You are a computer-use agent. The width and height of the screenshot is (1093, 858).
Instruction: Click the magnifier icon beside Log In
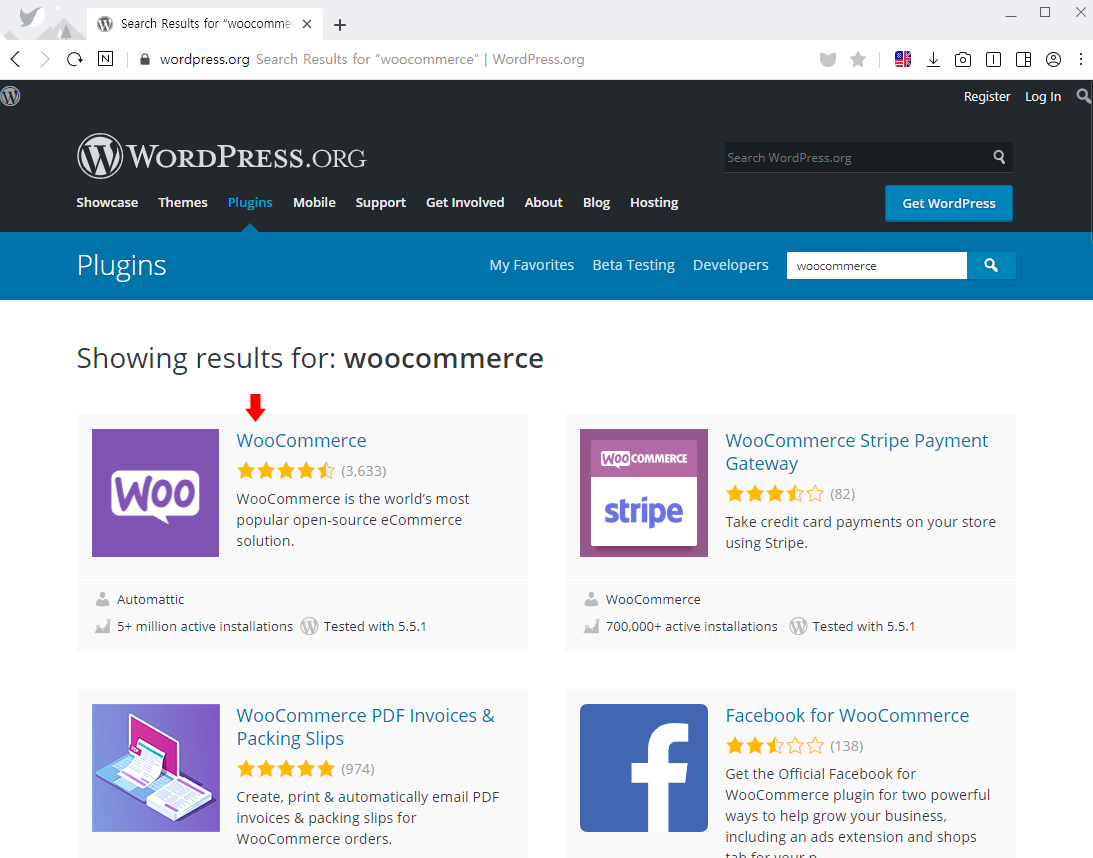[x=1083, y=96]
